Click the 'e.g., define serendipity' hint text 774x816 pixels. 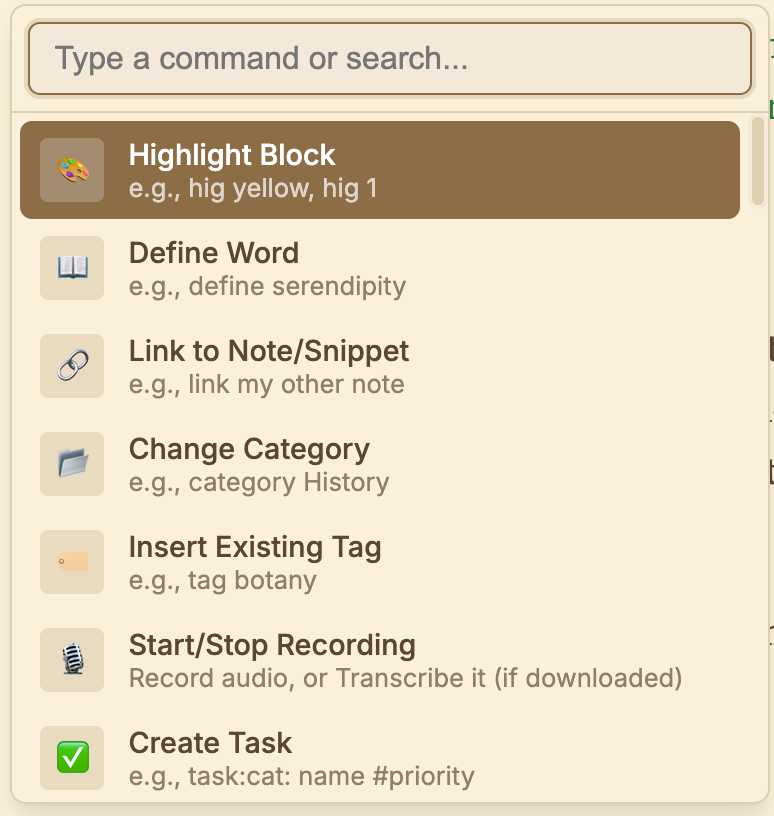pos(267,286)
